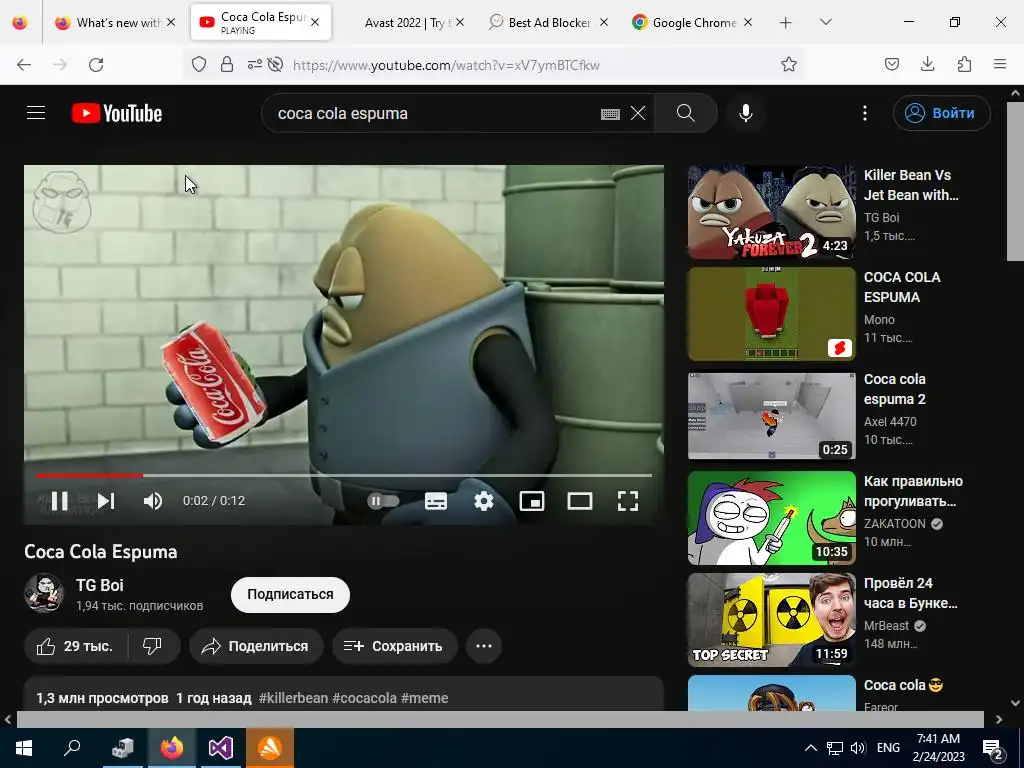This screenshot has height=768, width=1024.
Task: Open the TG Boi channel name link
Action: coord(99,585)
